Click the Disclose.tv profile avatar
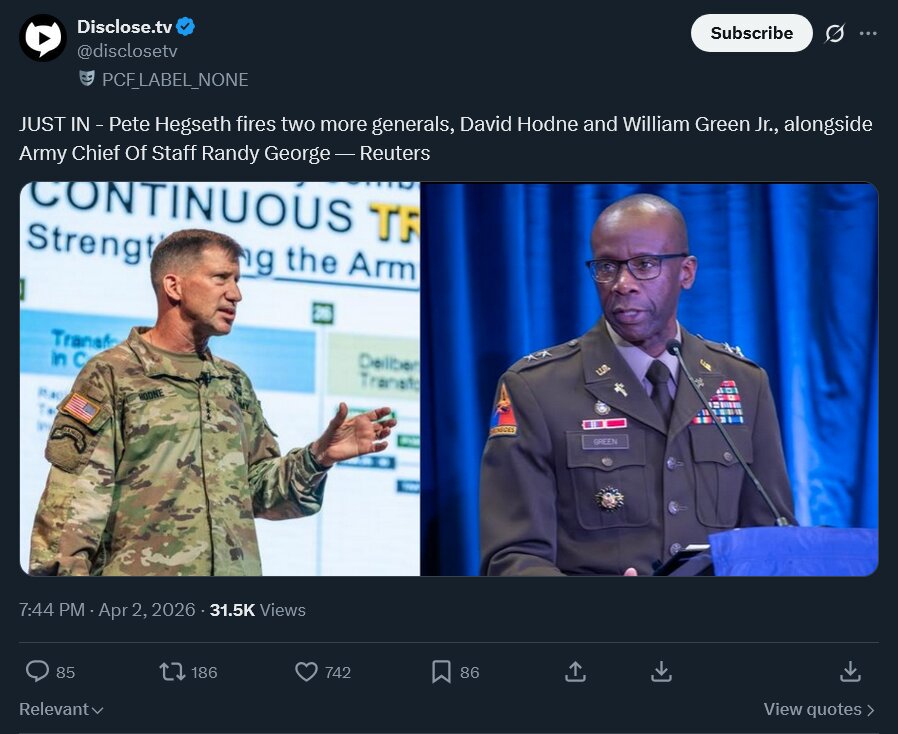Viewport: 898px width, 734px height. (x=43, y=38)
